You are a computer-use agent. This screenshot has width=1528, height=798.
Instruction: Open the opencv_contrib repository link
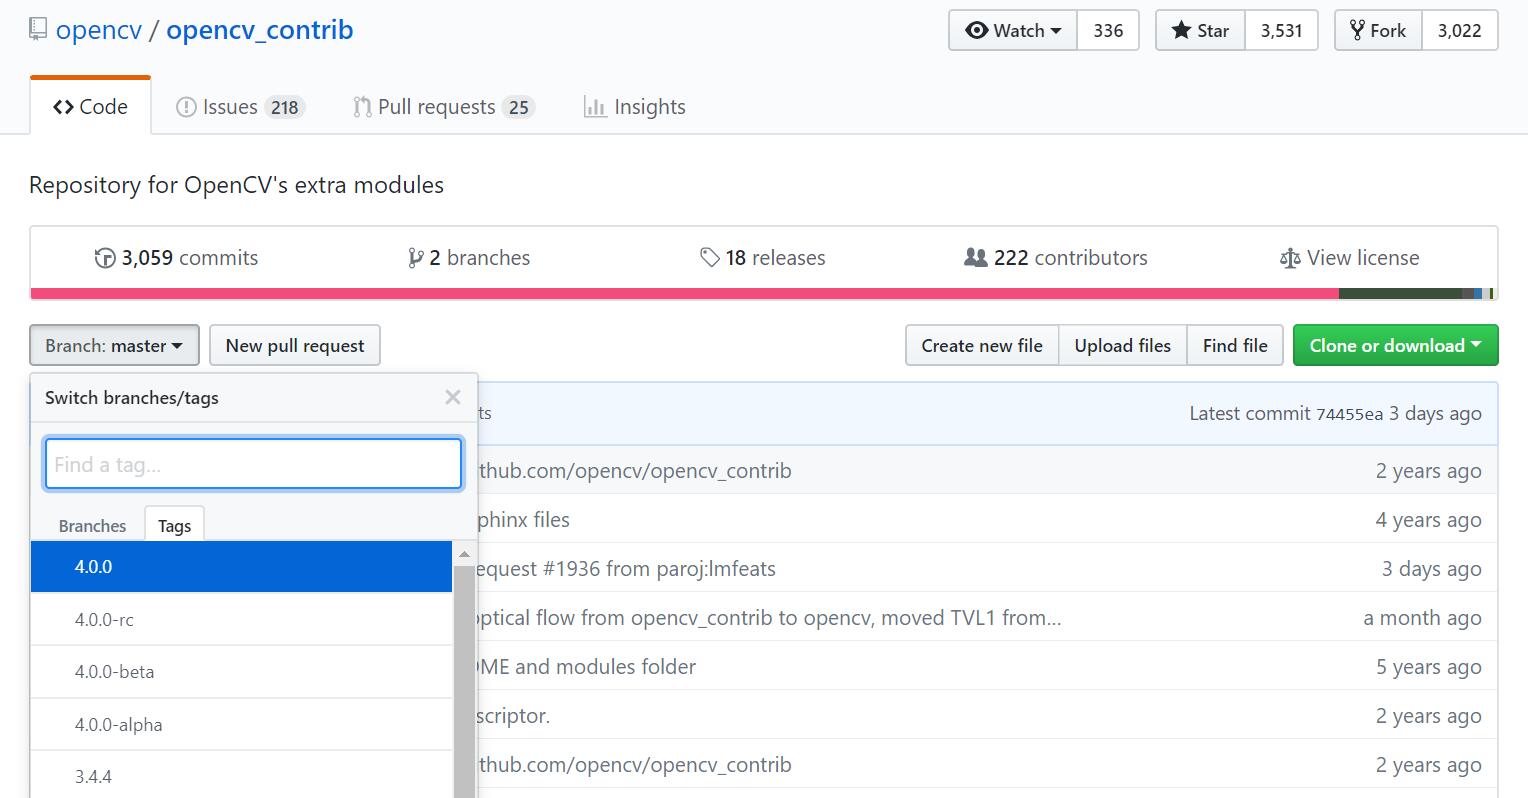(x=260, y=30)
